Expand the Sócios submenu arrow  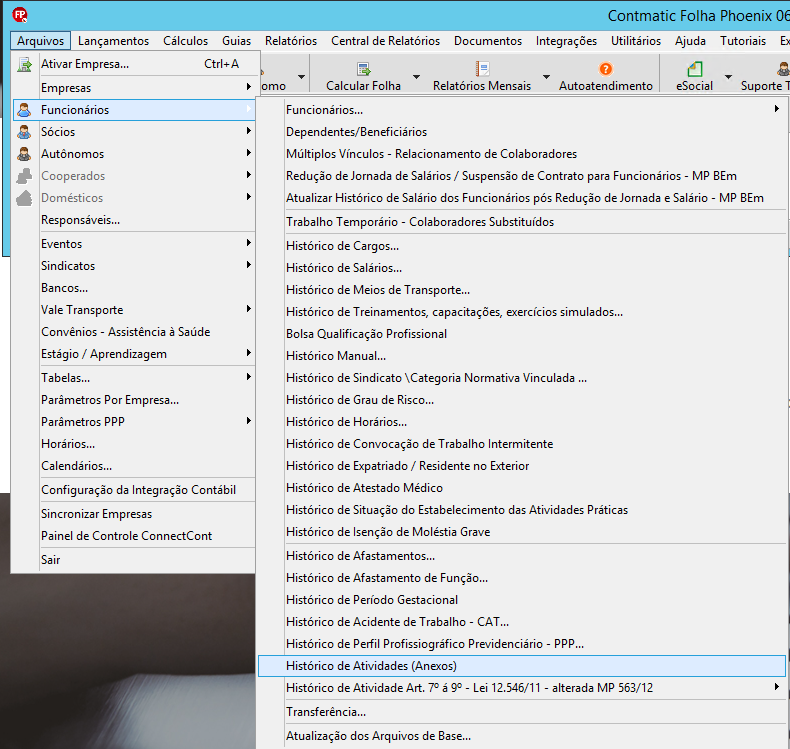click(x=248, y=131)
